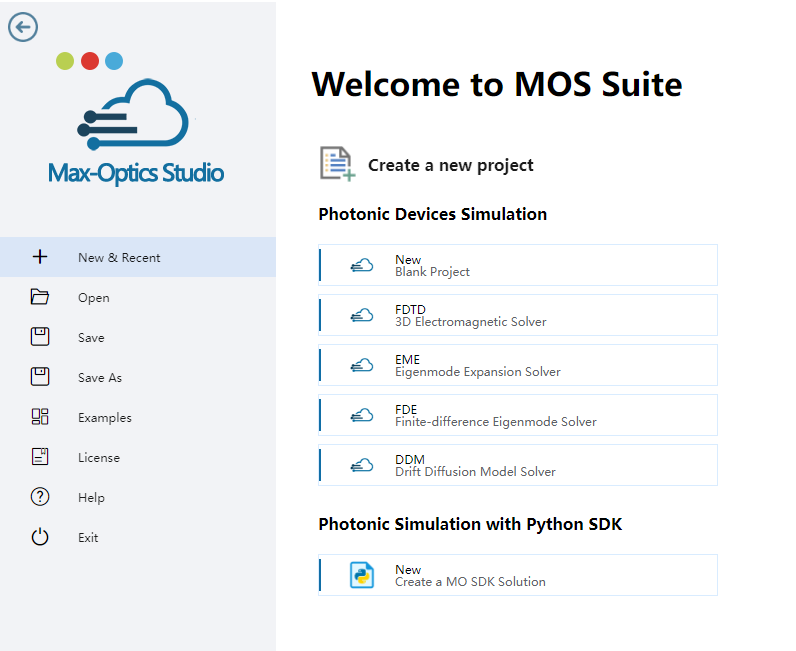796x651 pixels.
Task: Start a DDM Drift Diffusion Model project
Action: click(518, 465)
